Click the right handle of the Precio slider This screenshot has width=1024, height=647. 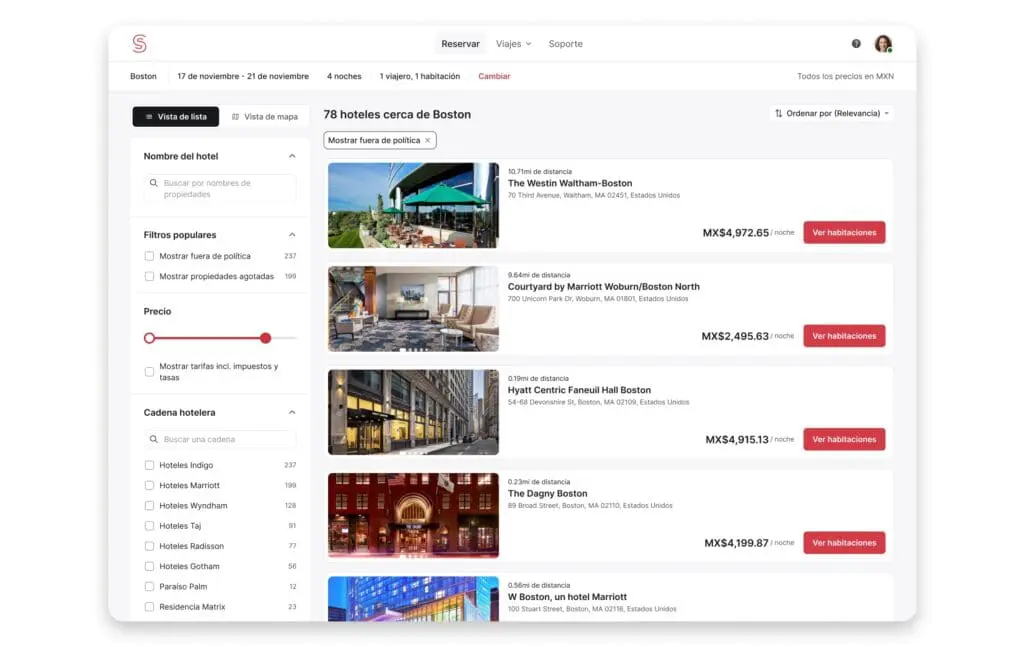tap(265, 338)
